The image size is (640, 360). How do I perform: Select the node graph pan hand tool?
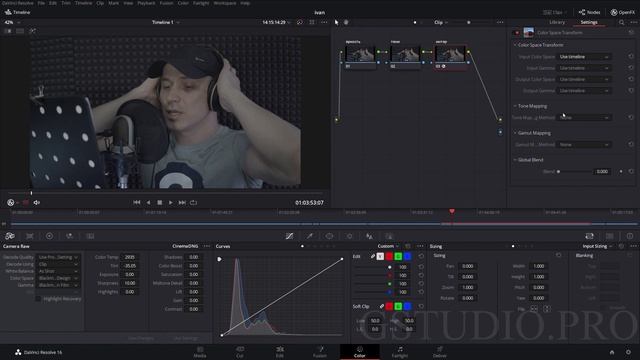tap(346, 22)
